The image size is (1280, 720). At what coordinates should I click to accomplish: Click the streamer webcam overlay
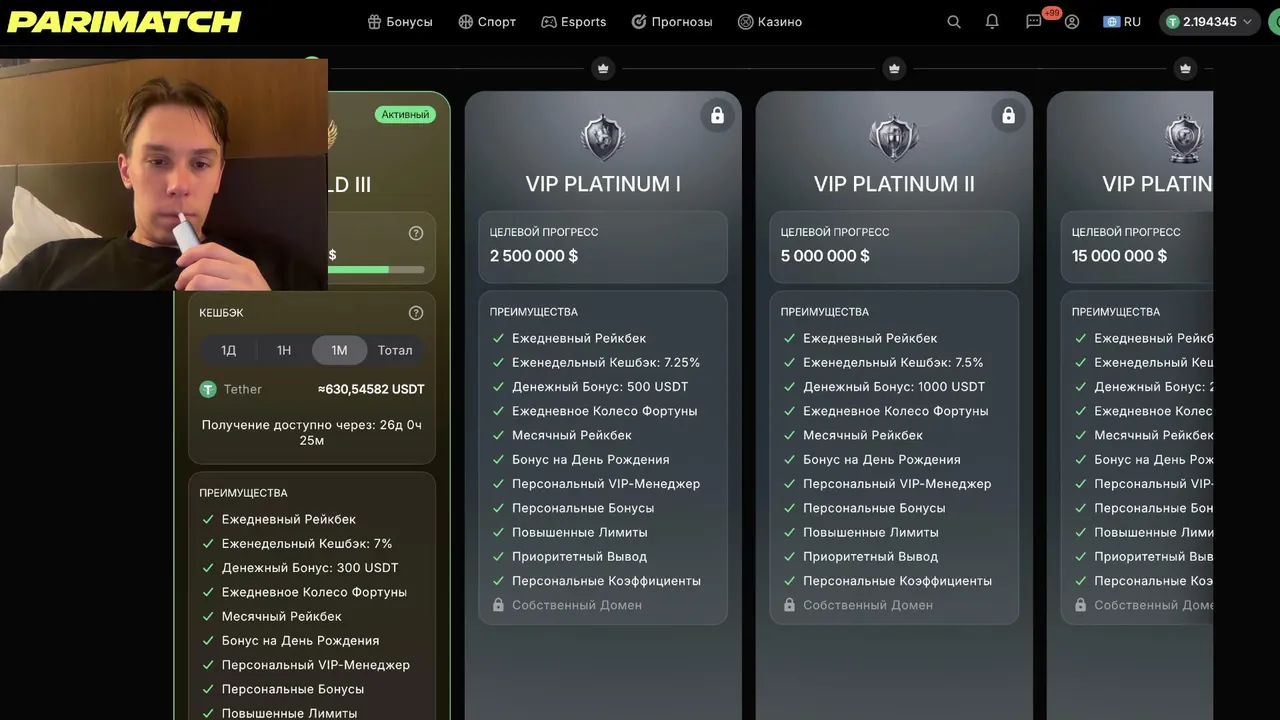point(164,174)
